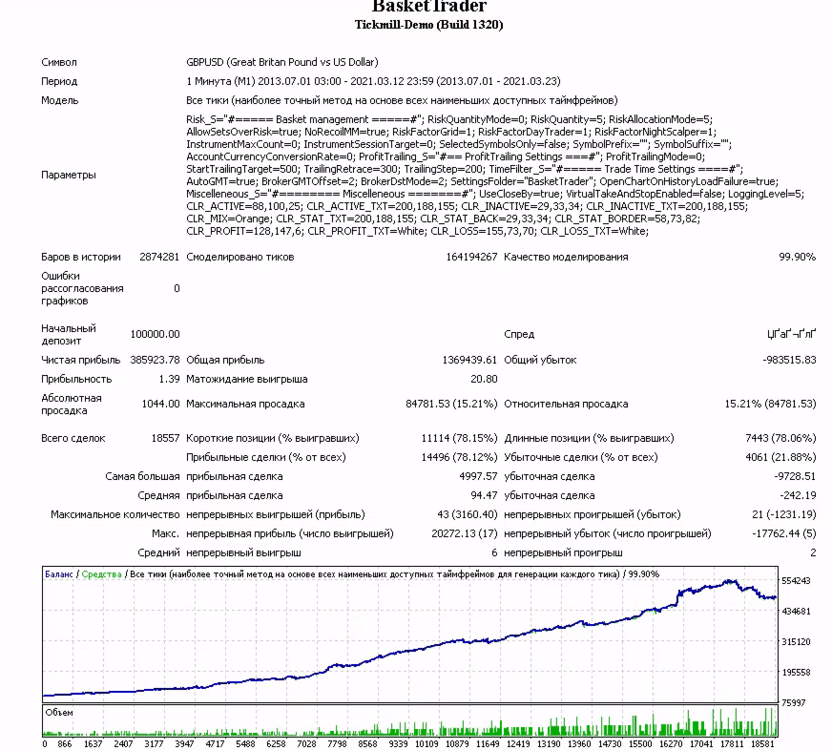Click the balance curve peak near 554243

click(x=730, y=582)
